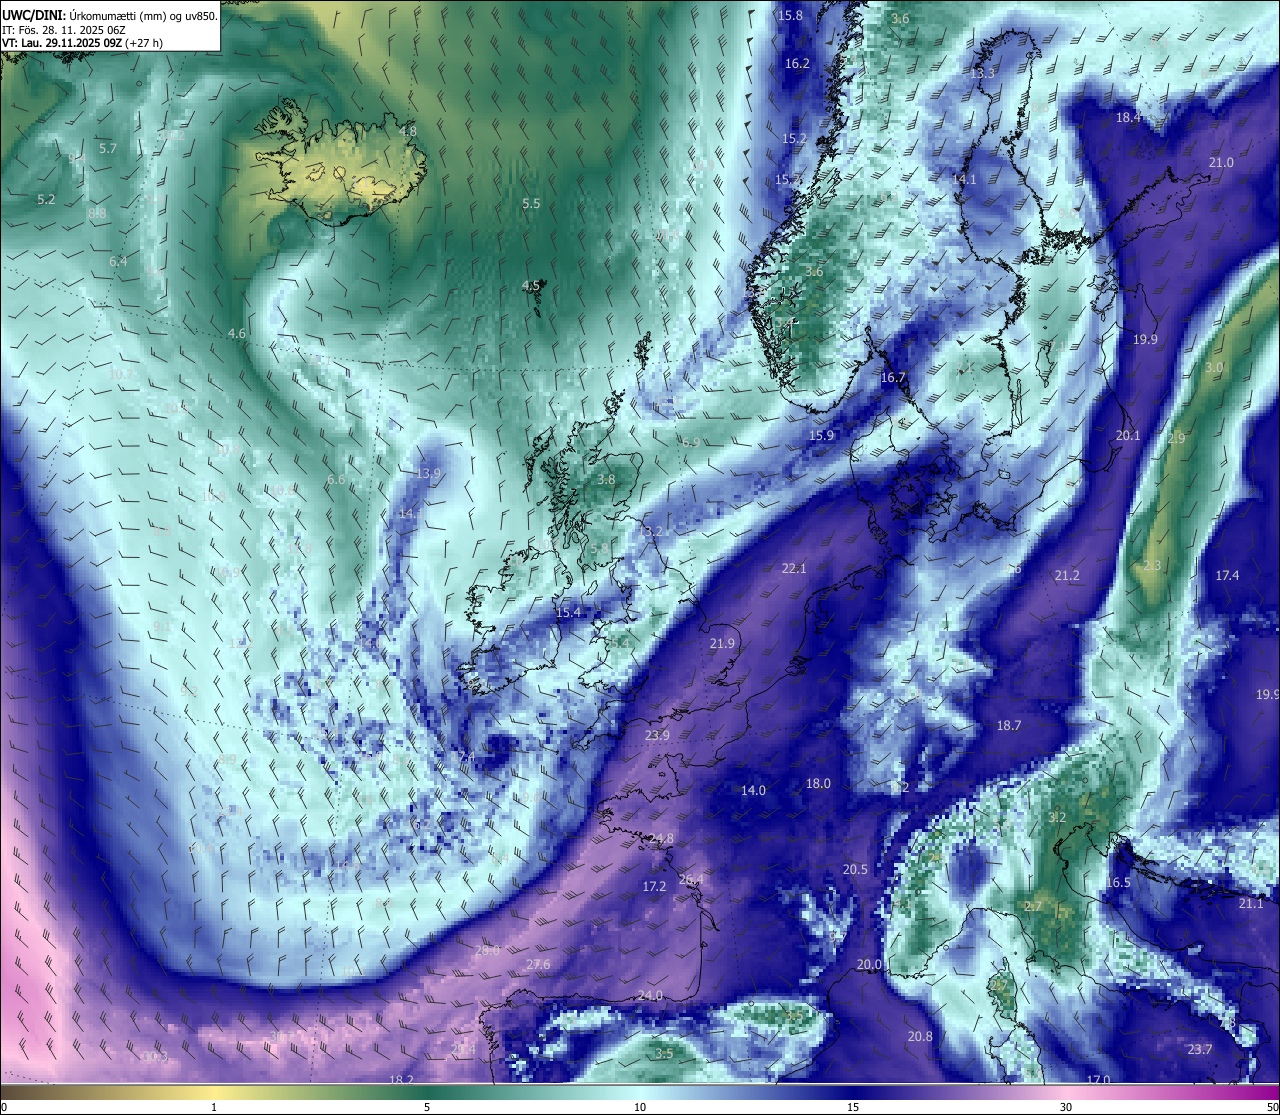Click the 5.2 value label
The image size is (1280, 1115).
pos(46,200)
